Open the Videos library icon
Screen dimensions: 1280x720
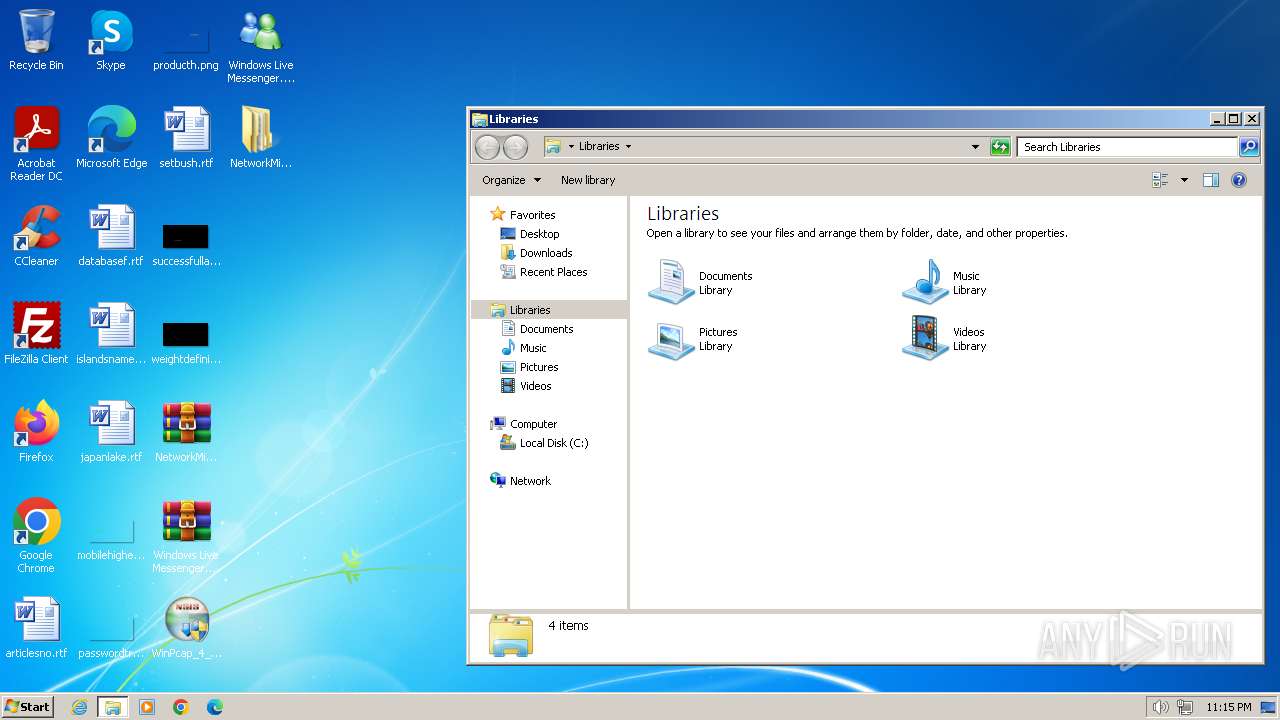[x=925, y=339]
